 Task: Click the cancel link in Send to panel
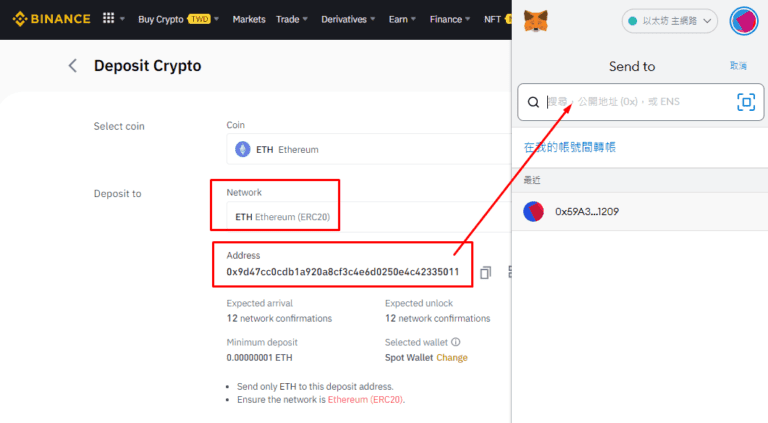[738, 66]
